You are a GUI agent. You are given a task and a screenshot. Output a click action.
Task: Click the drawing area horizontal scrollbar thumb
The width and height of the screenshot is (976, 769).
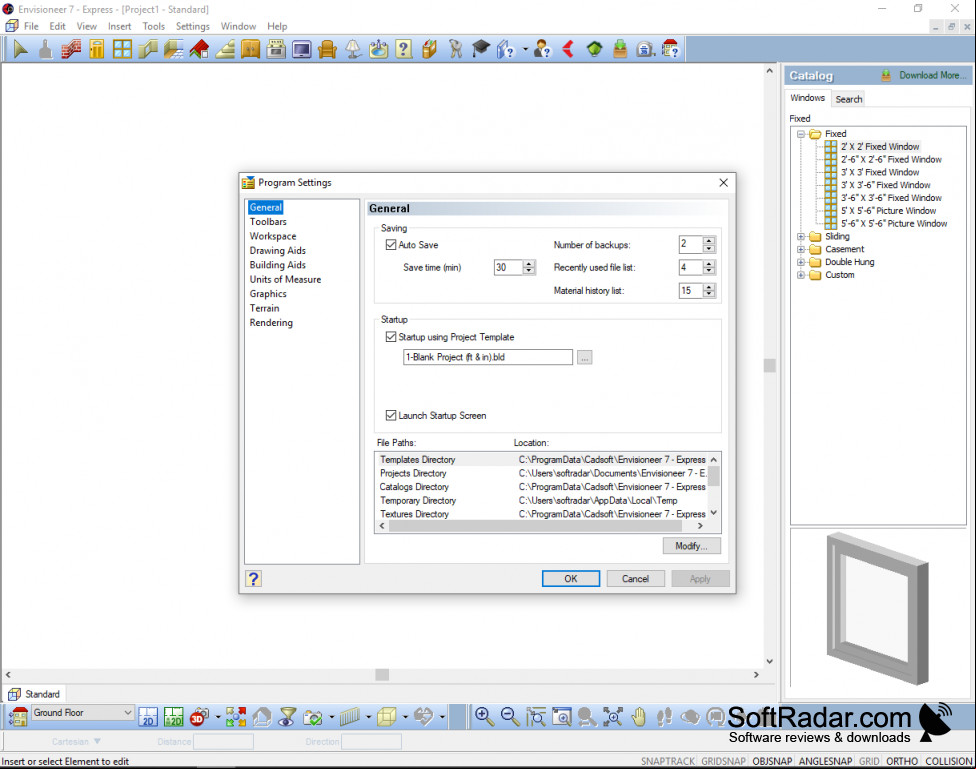click(x=382, y=674)
